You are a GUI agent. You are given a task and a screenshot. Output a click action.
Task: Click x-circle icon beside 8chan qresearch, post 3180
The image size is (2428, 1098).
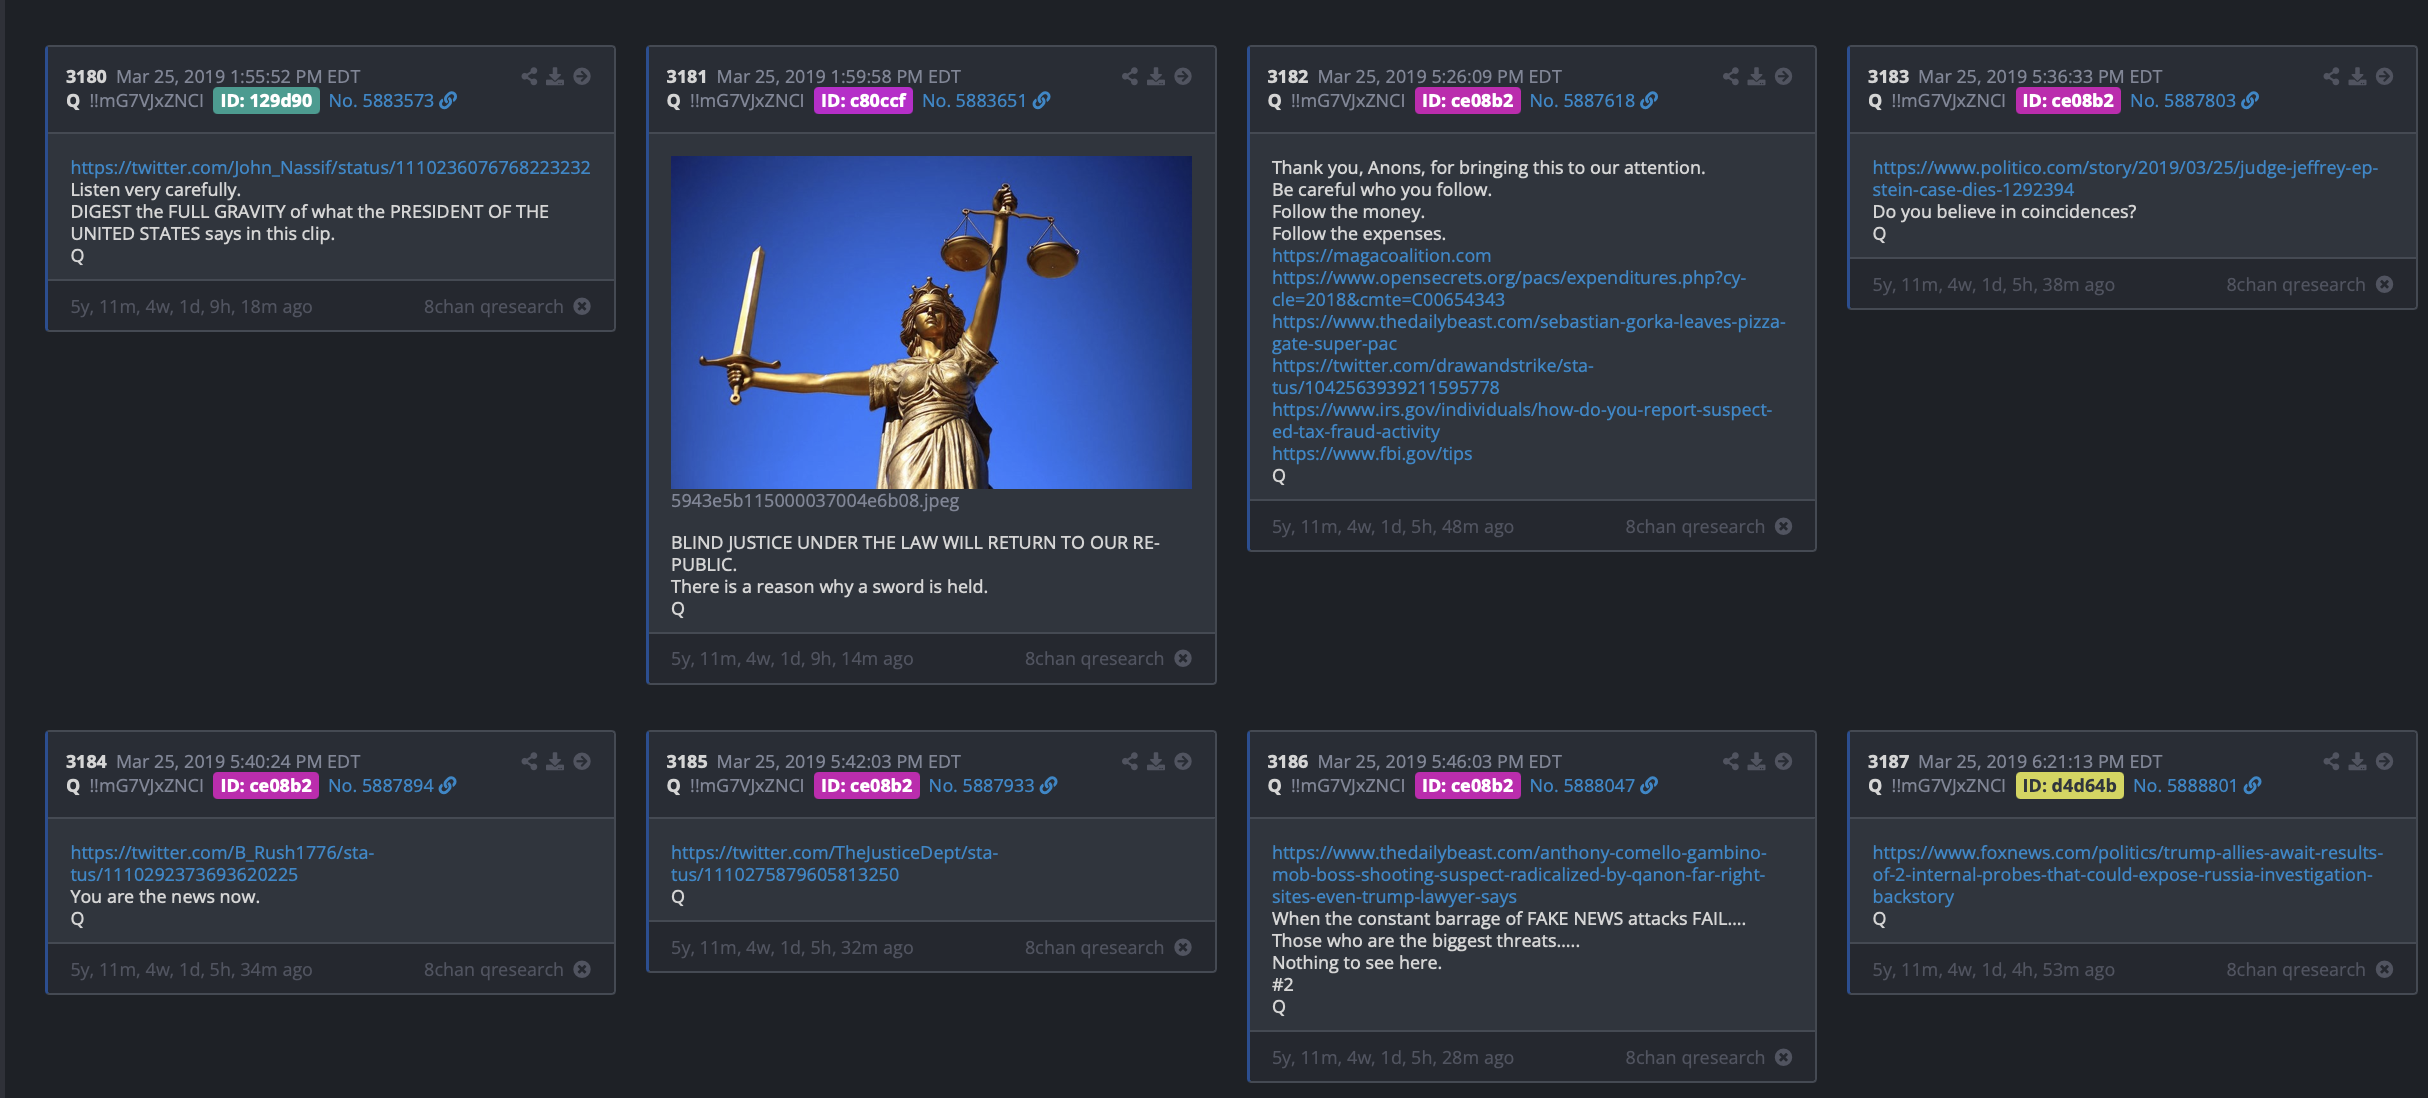click(x=582, y=306)
